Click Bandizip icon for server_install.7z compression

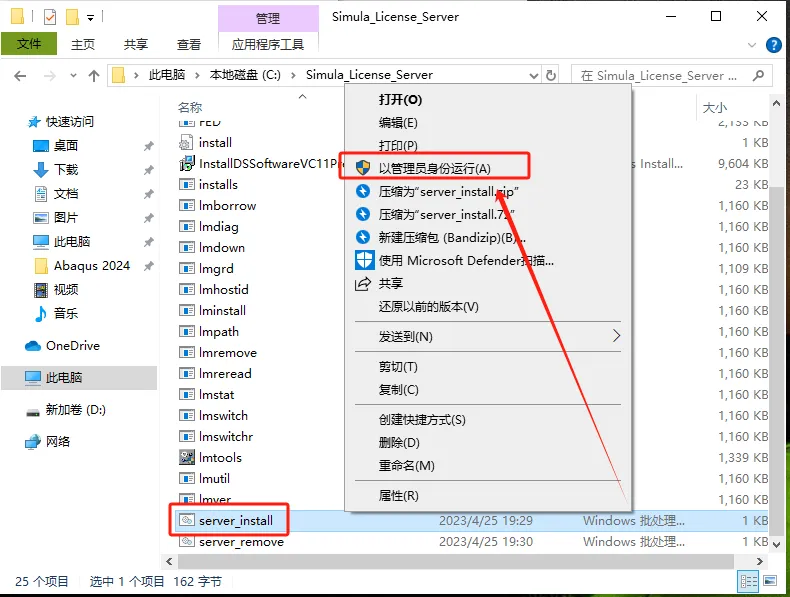(x=363, y=214)
